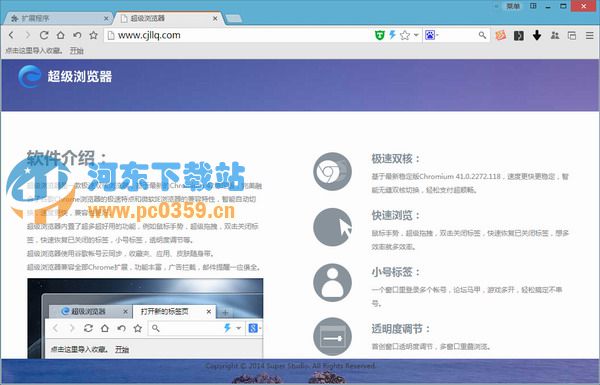This screenshot has width=600, height=385.
Task: Reload the current page
Action: 44,35
